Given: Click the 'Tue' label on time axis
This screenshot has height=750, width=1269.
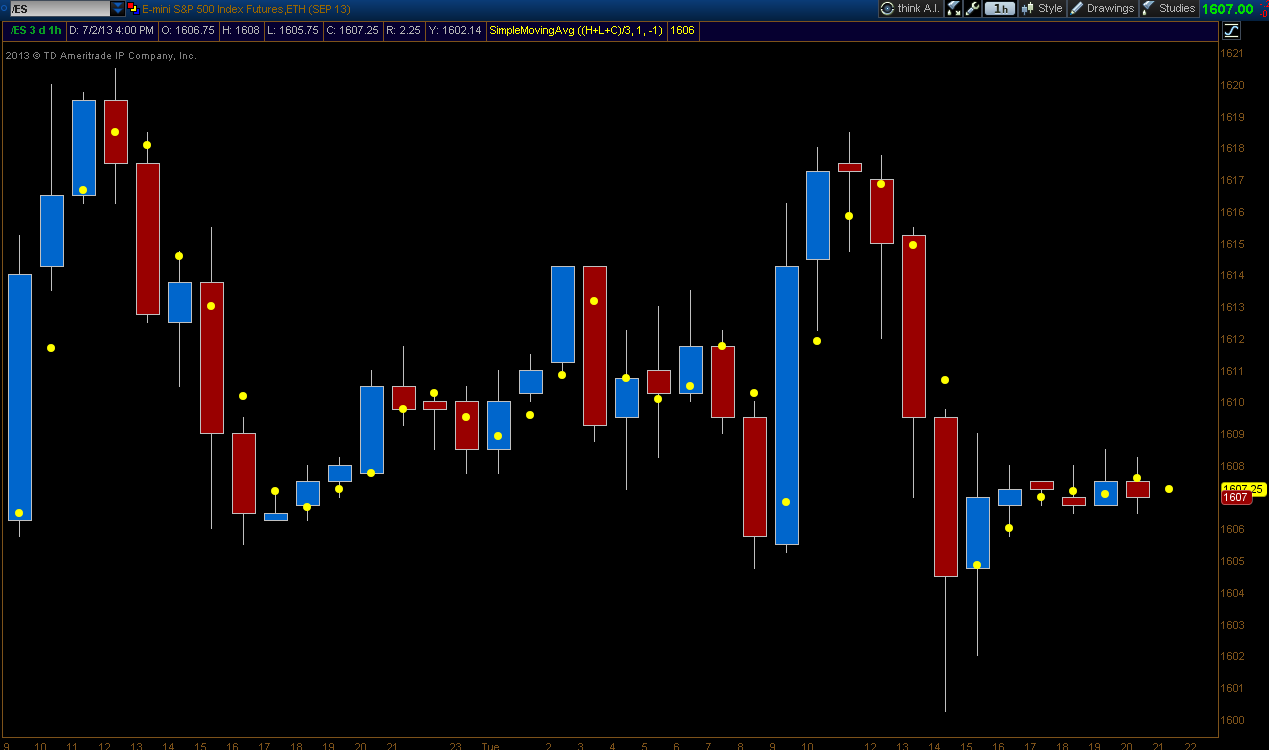Looking at the screenshot, I should click(490, 745).
